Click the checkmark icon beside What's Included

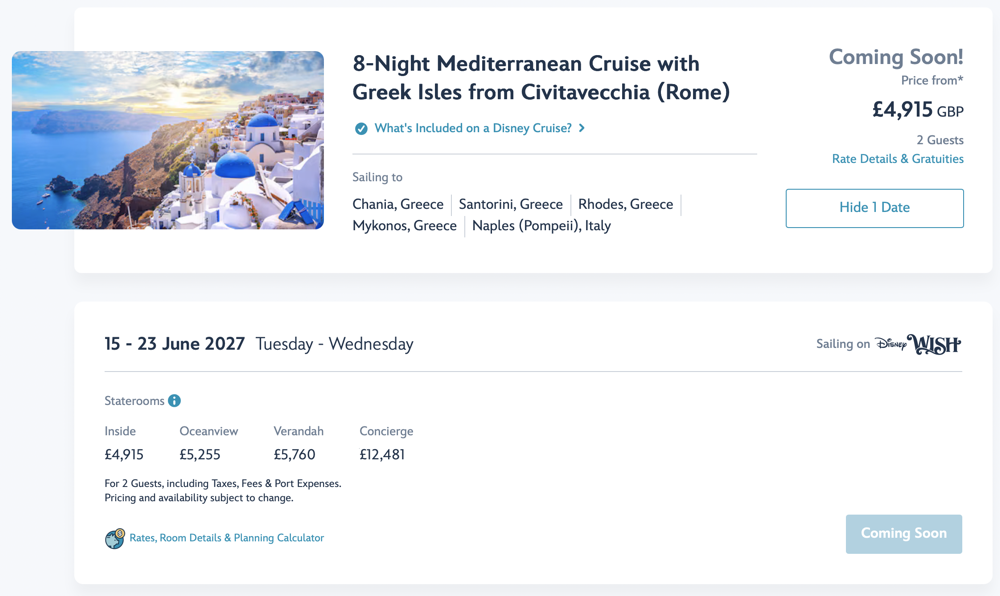tap(361, 129)
